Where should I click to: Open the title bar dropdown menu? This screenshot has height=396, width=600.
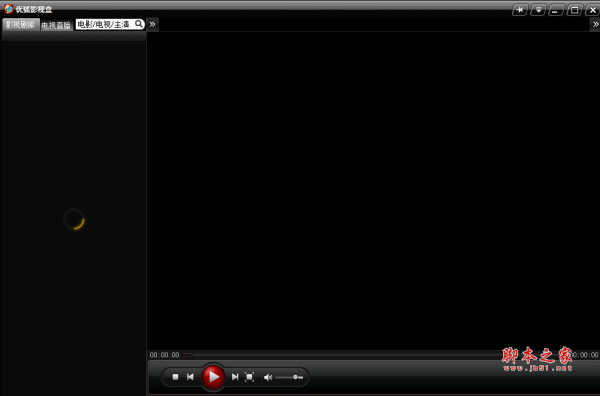coord(538,10)
